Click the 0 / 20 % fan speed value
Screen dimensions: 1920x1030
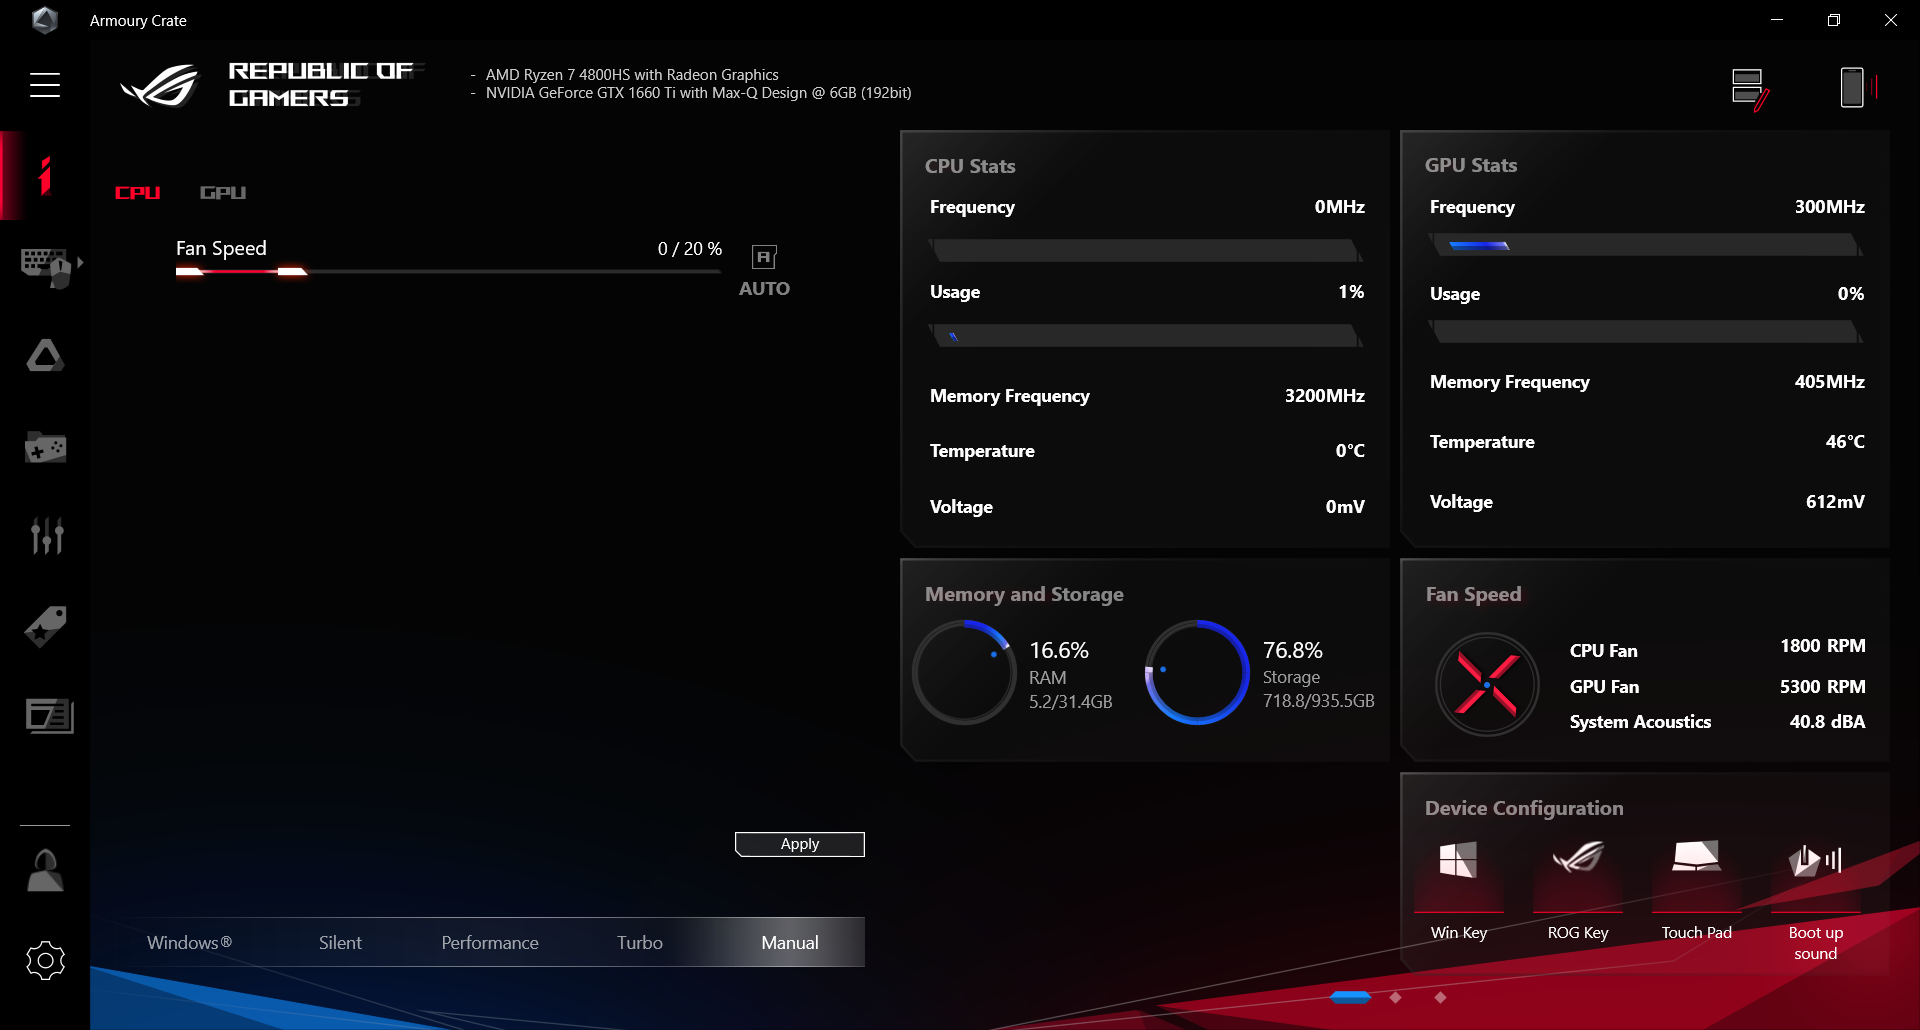click(690, 249)
